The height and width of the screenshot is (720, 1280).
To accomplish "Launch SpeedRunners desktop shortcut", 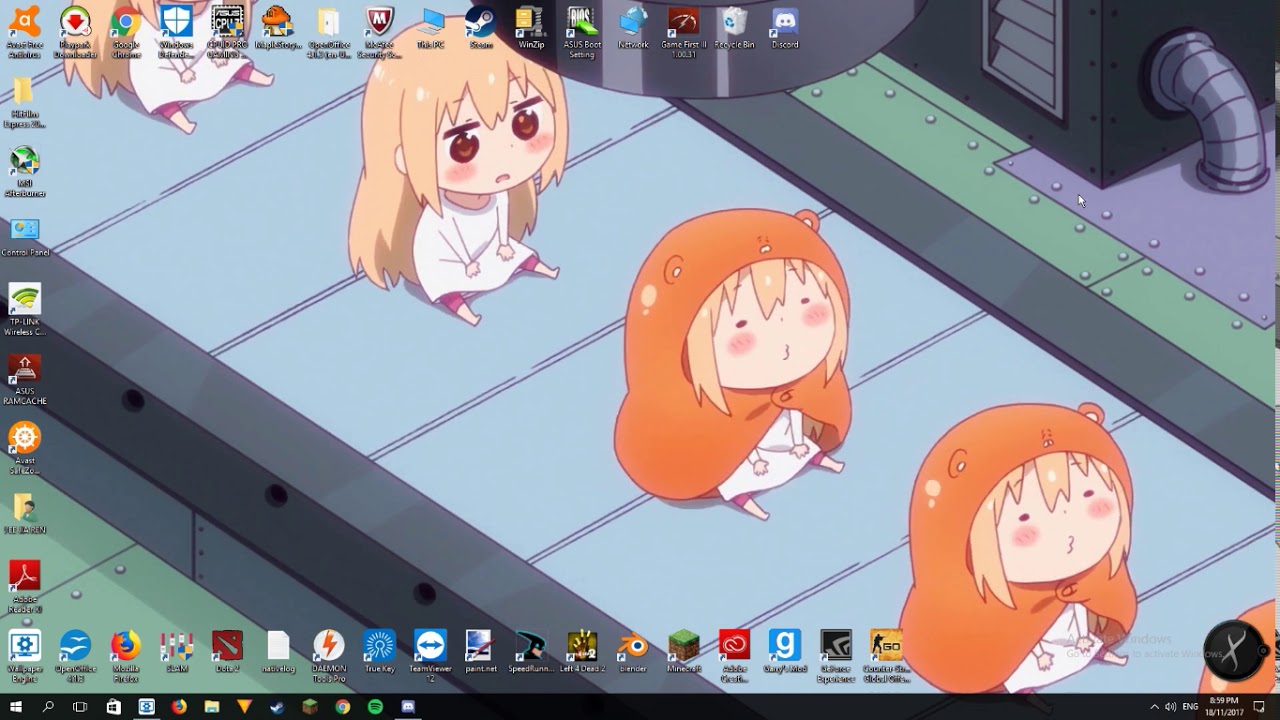I will (531, 652).
